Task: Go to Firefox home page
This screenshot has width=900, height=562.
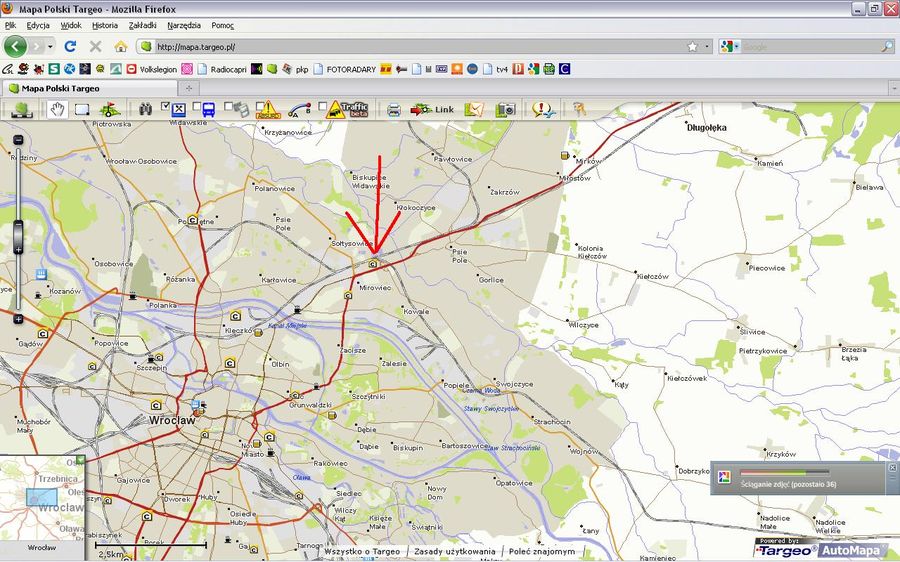Action: pos(121,46)
